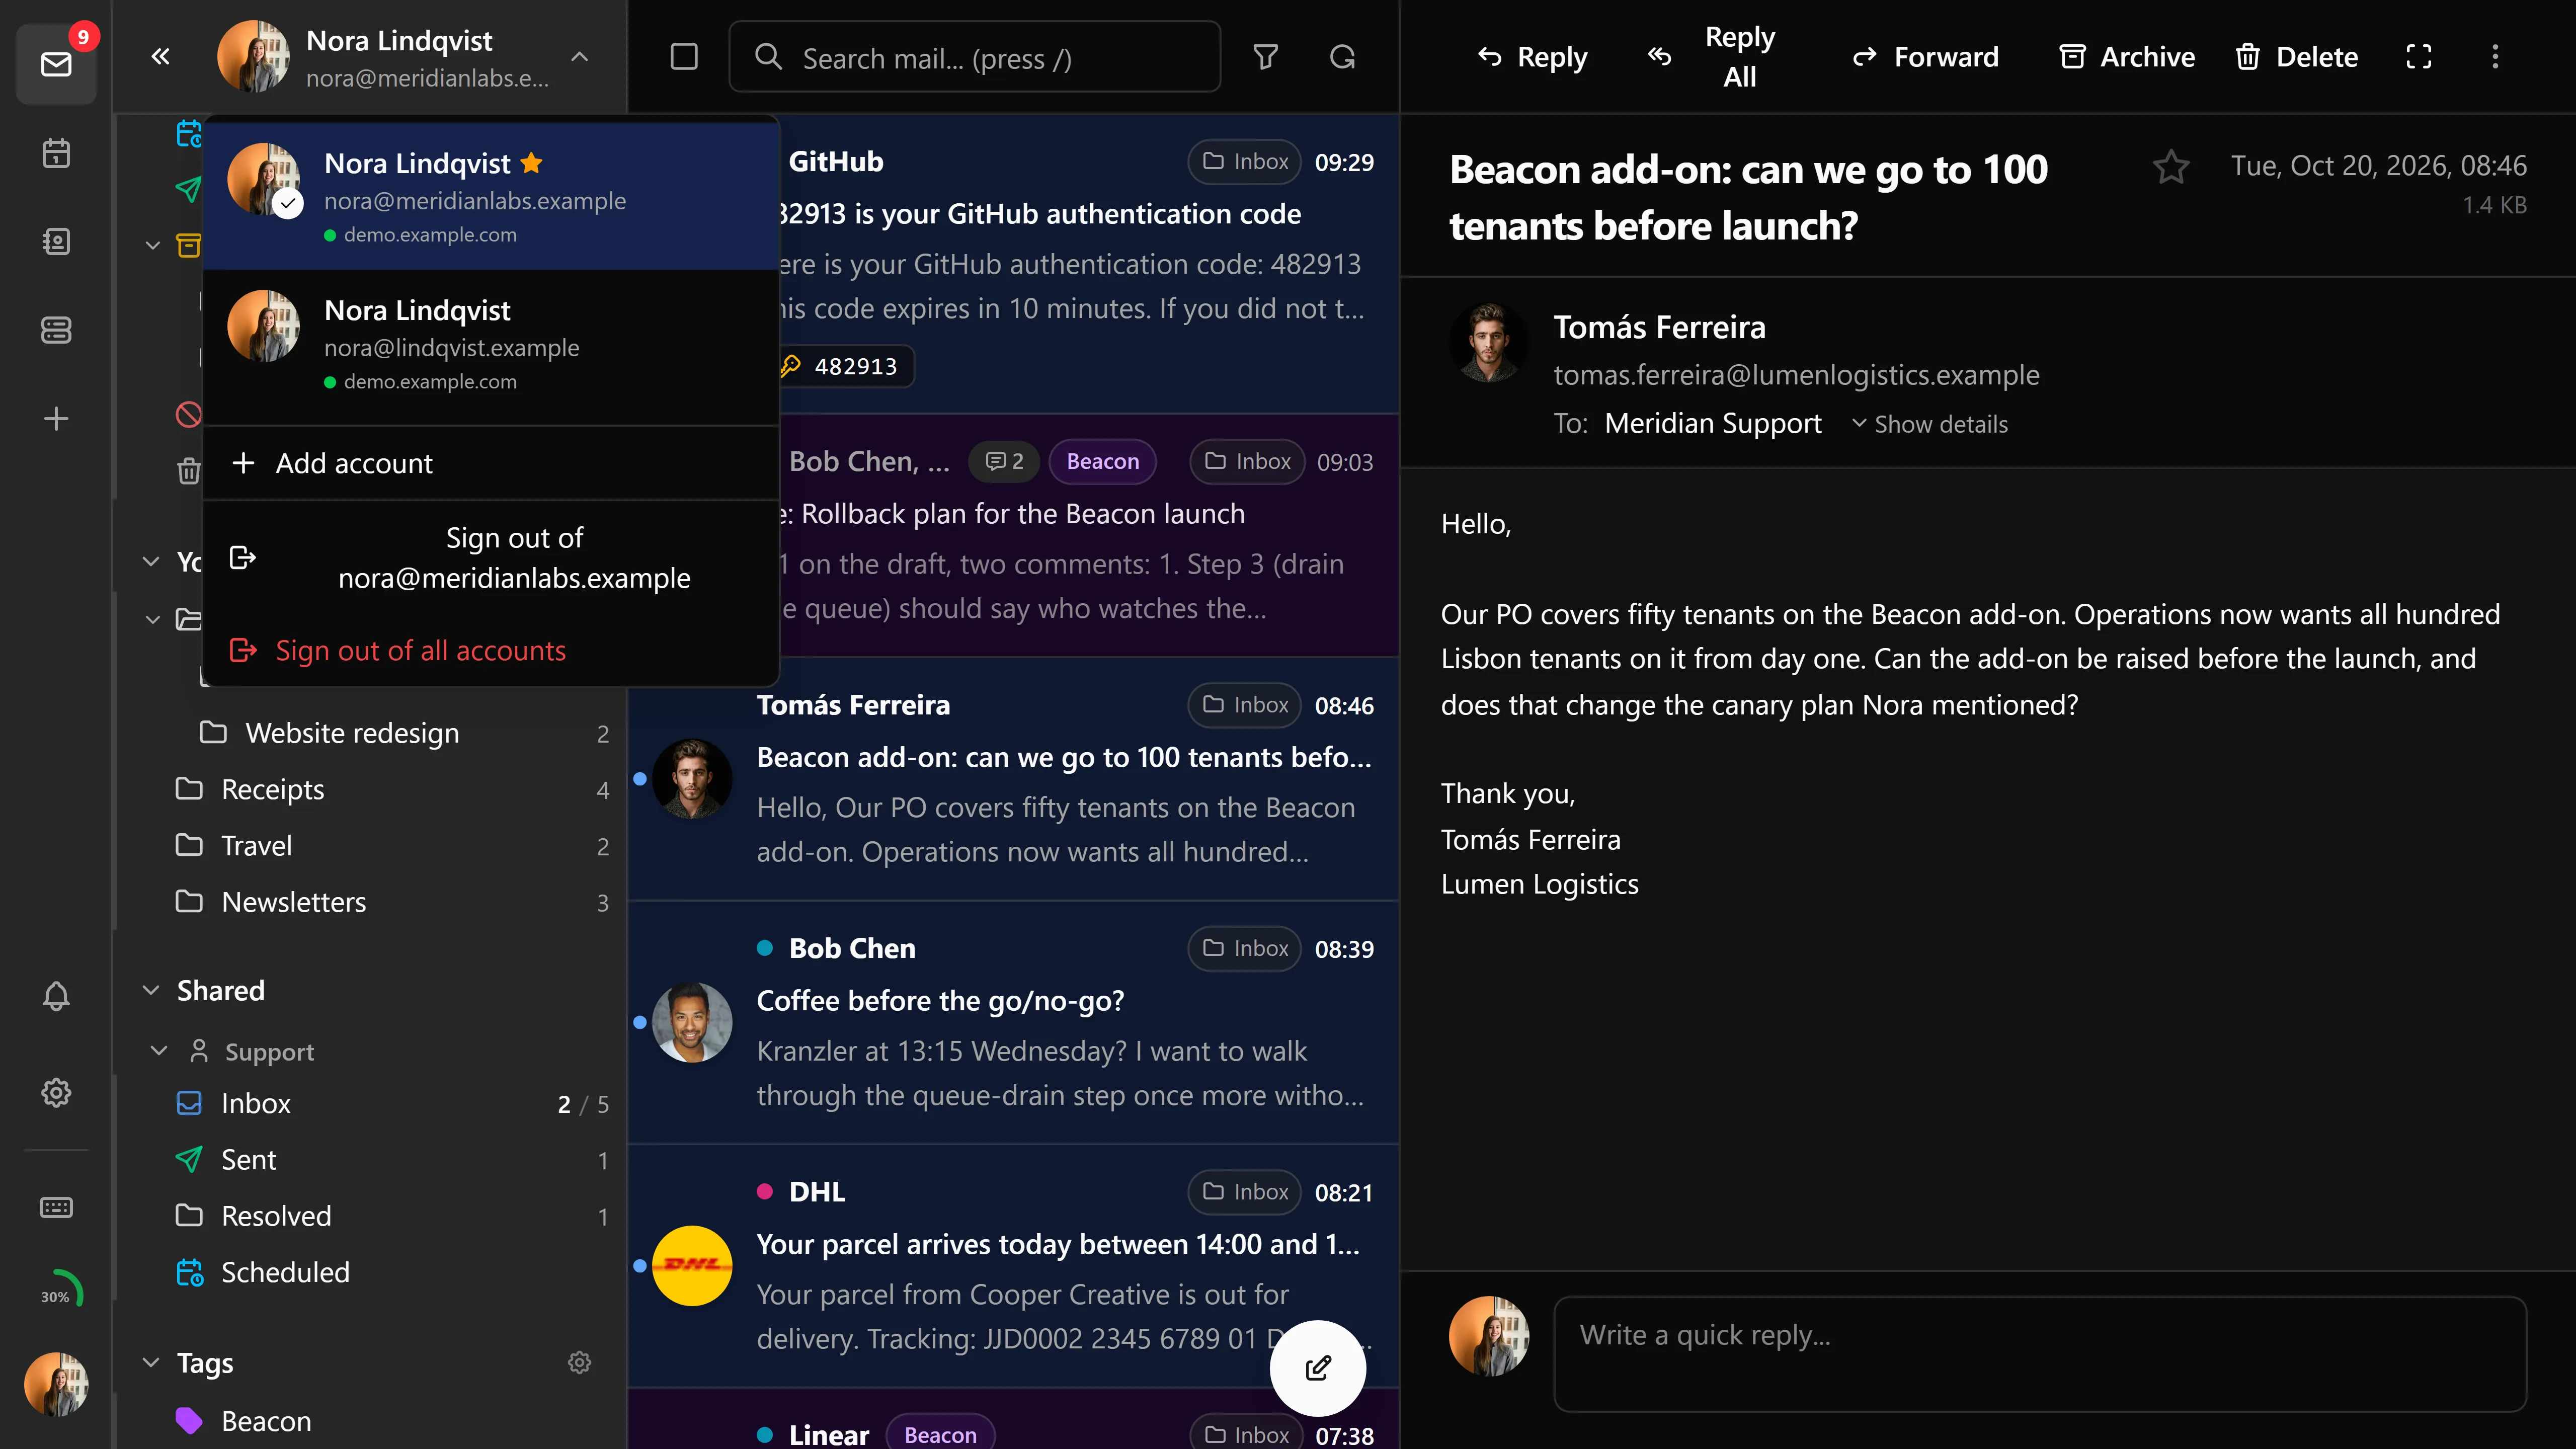Click the plus icon in the left rail
The height and width of the screenshot is (1449, 2576).
(56, 418)
